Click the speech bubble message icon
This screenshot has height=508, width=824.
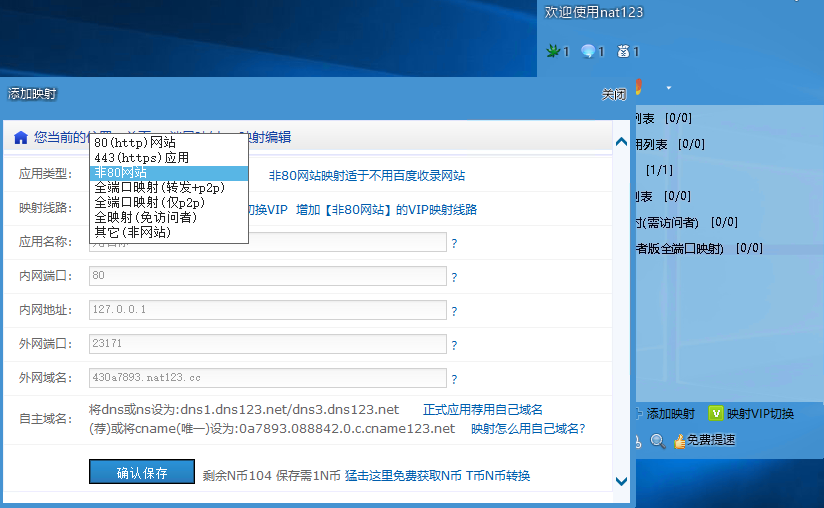pyautogui.click(x=588, y=51)
